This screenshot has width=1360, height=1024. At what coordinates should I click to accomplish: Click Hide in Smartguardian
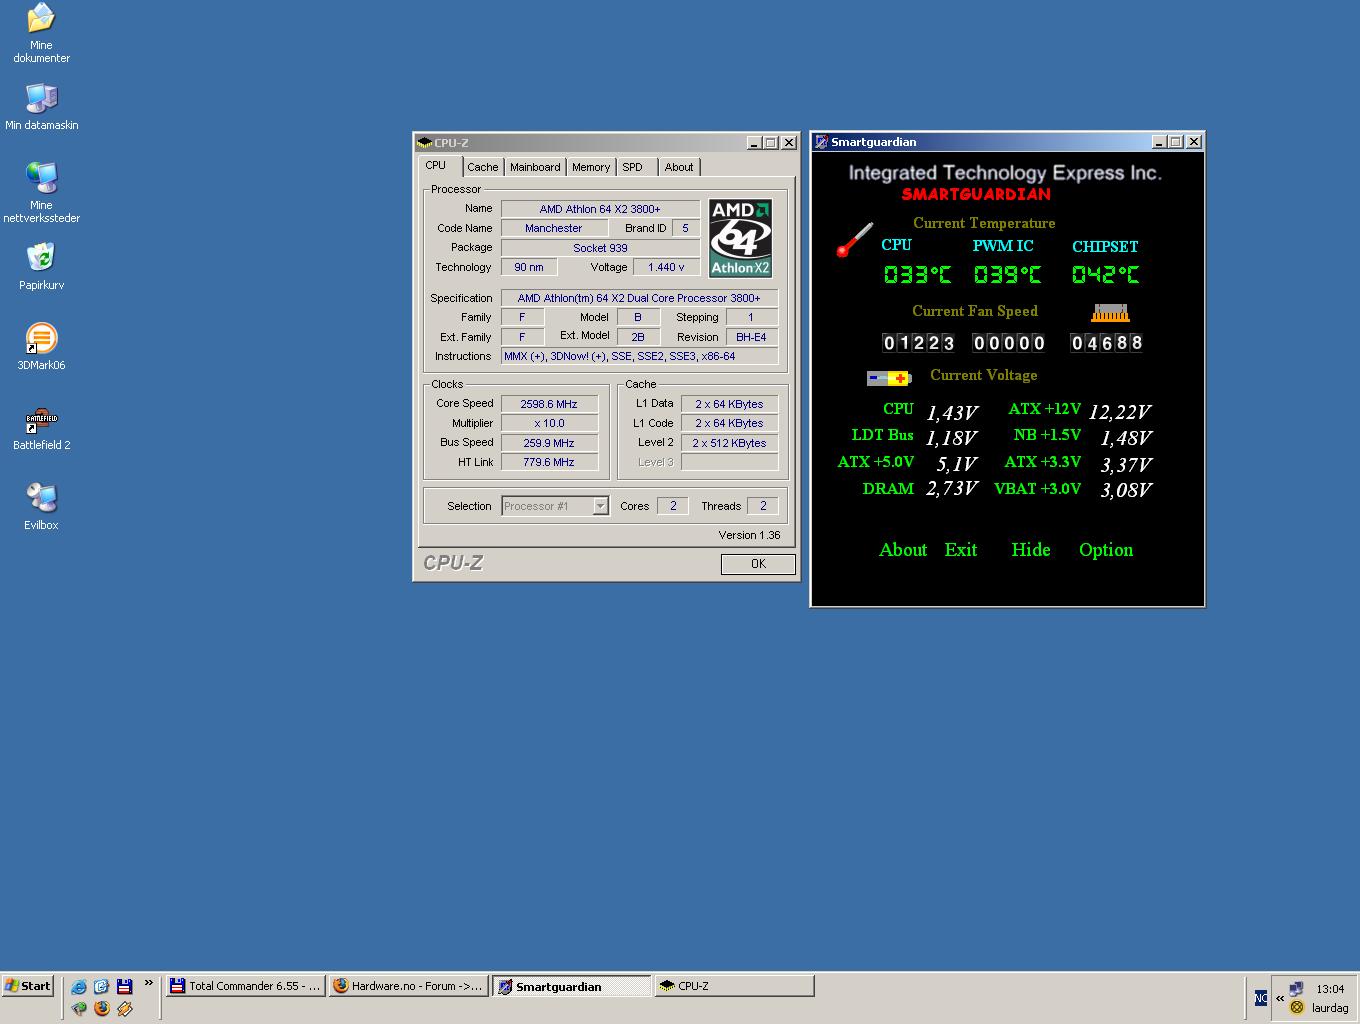(1031, 550)
